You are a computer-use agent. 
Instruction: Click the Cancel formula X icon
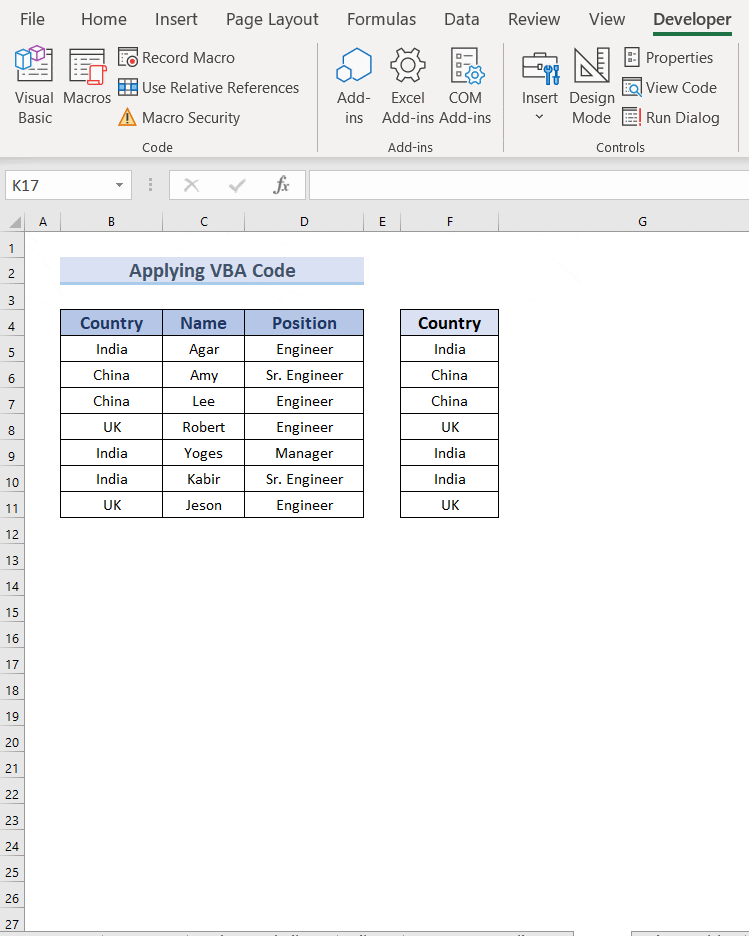pyautogui.click(x=191, y=186)
